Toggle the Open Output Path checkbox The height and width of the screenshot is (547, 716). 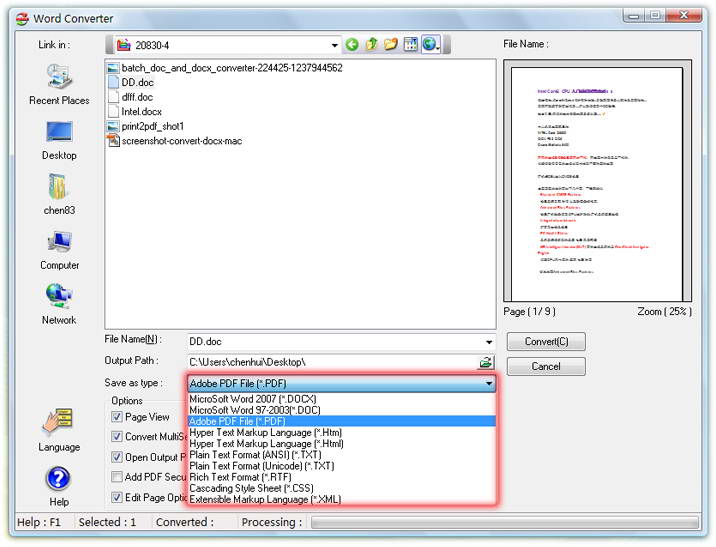(117, 457)
